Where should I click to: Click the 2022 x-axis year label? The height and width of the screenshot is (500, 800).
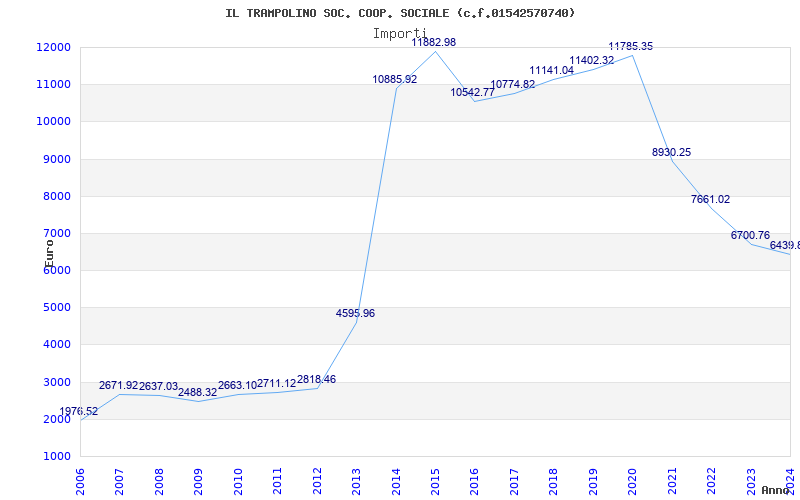point(712,481)
